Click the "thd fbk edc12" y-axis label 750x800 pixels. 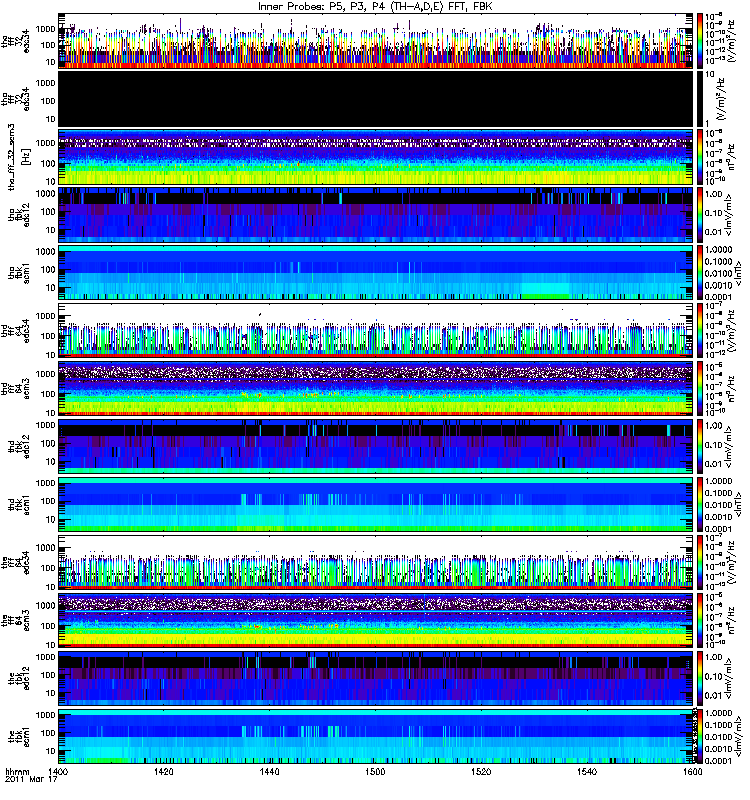point(19,446)
